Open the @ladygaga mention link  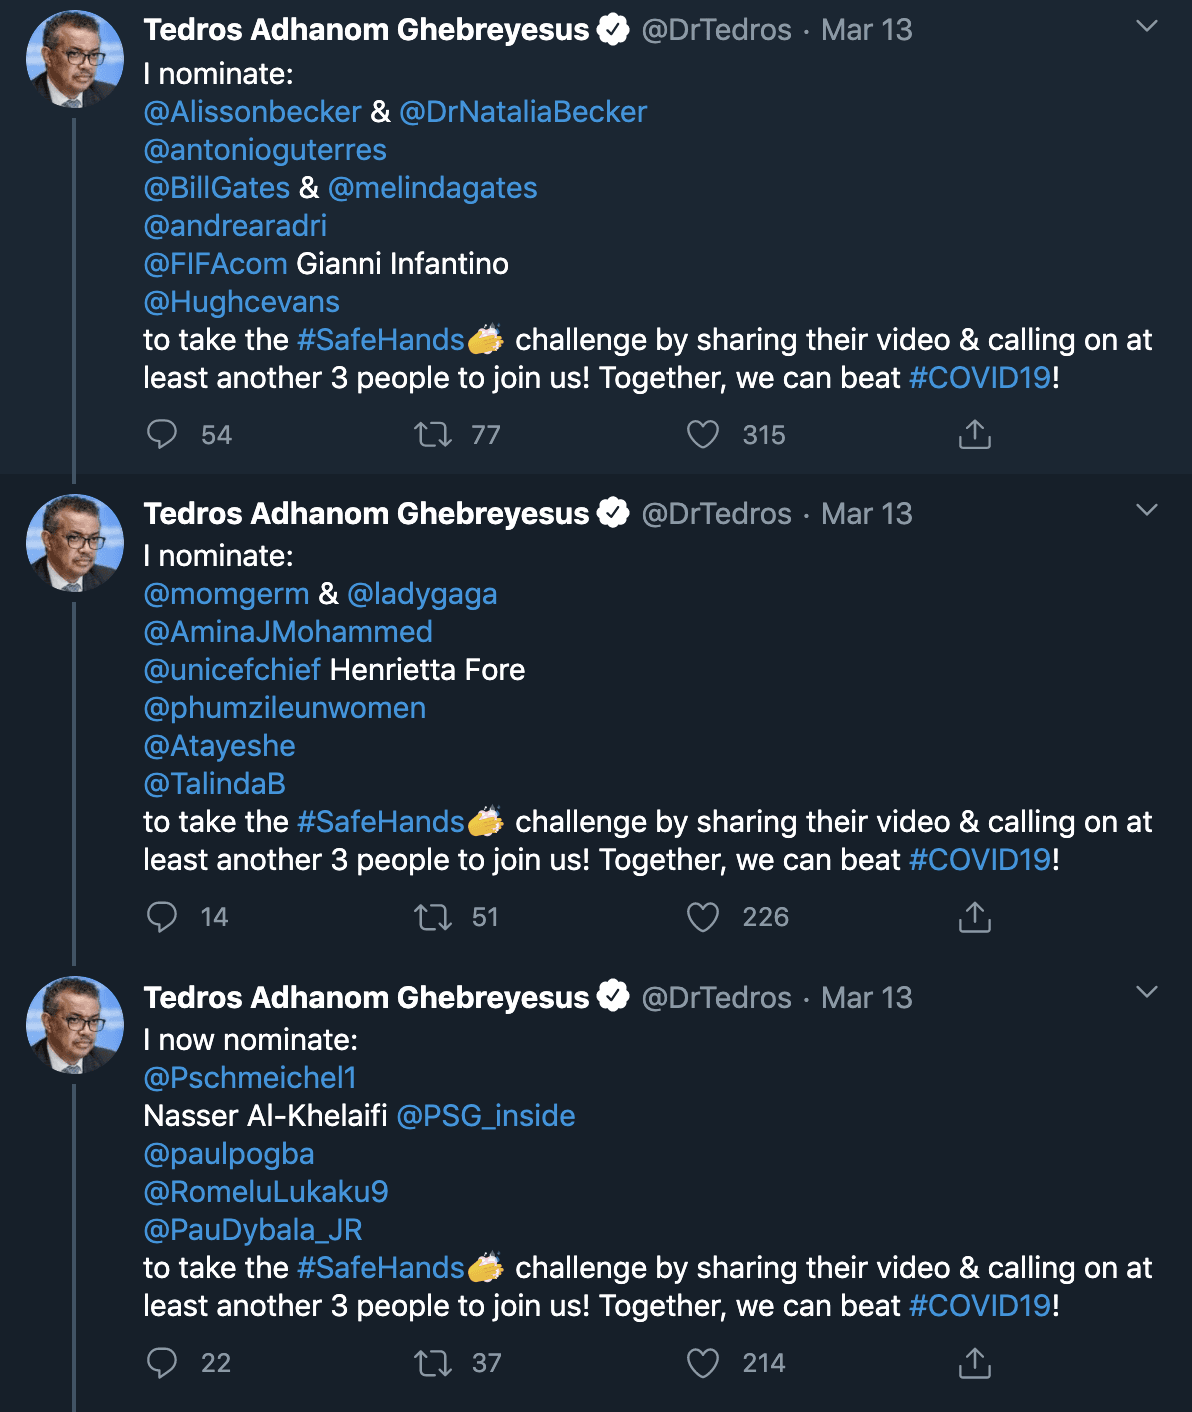(422, 594)
